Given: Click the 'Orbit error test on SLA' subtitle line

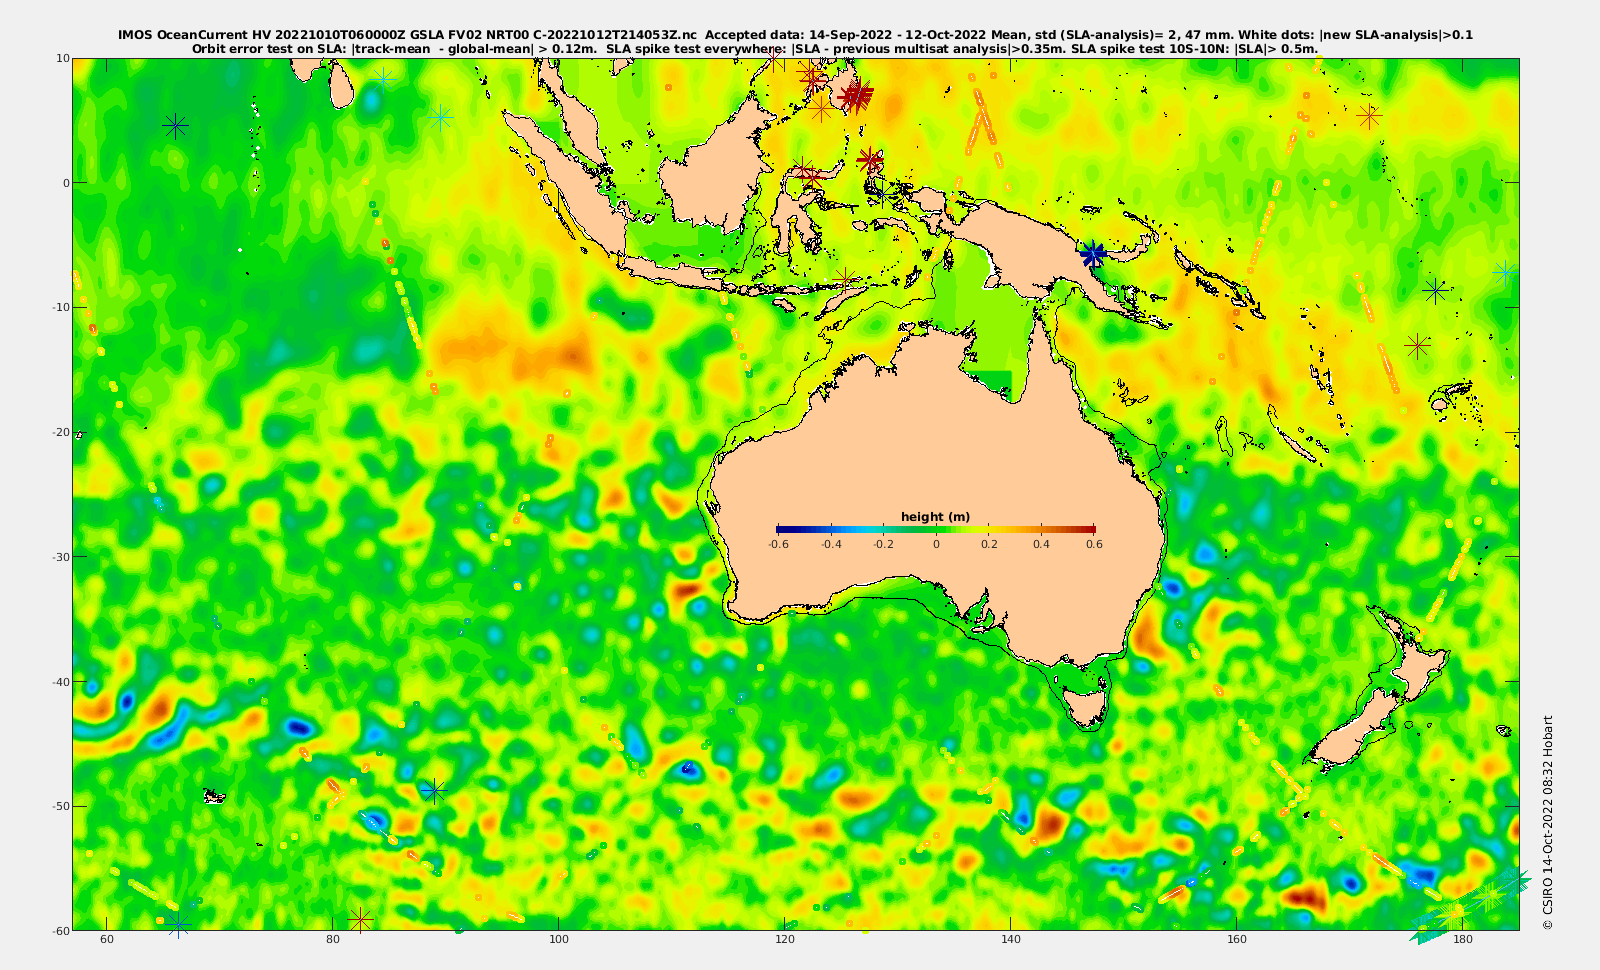Looking at the screenshot, I should point(755,48).
